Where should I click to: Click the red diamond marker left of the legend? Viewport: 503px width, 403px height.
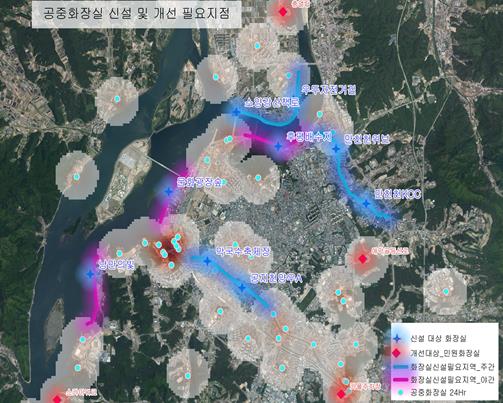341,394
